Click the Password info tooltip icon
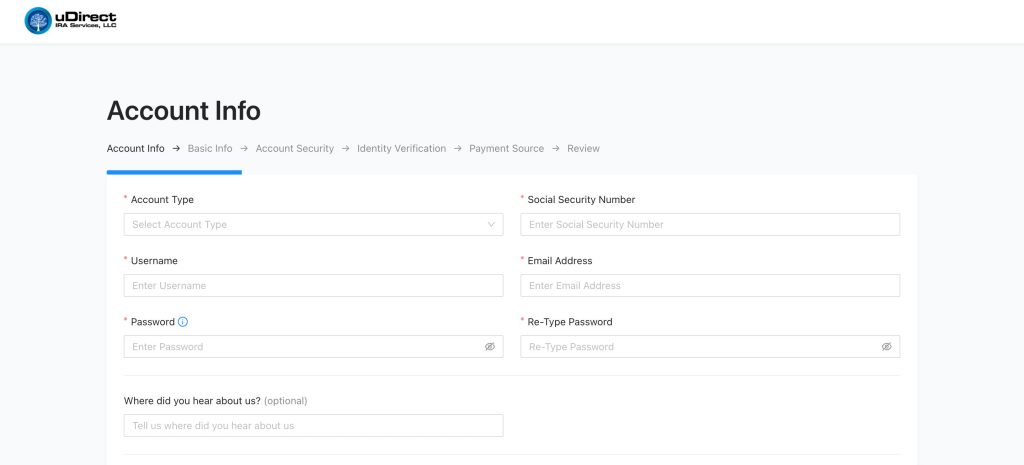 click(x=183, y=322)
